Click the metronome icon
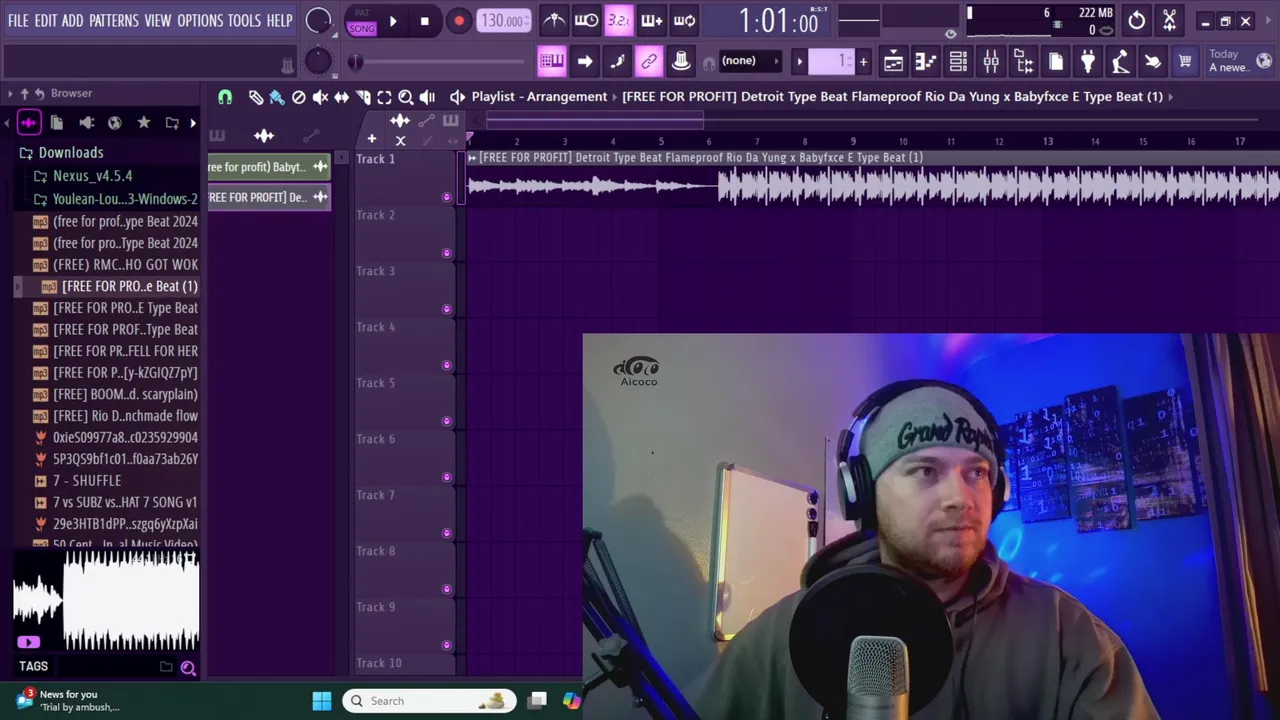The height and width of the screenshot is (720, 1280). 553,20
